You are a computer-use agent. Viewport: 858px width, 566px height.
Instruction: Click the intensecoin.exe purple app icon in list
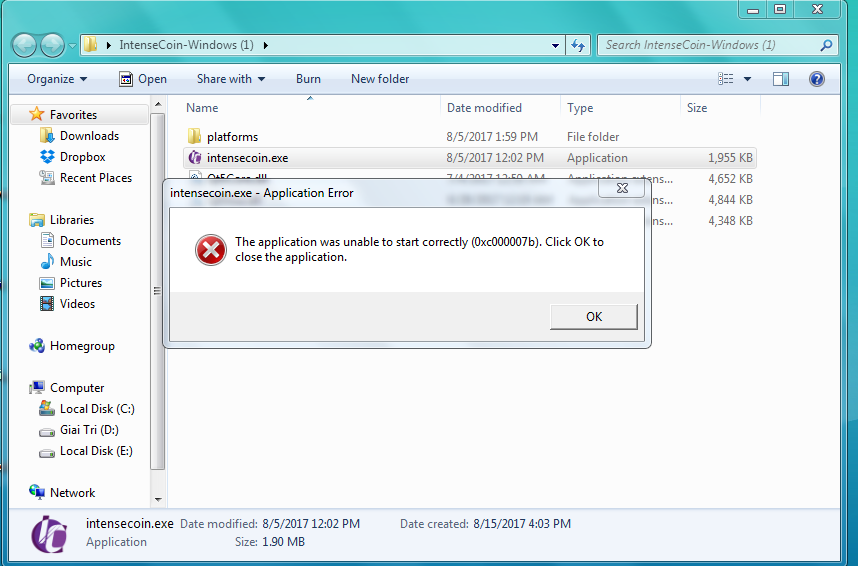pos(195,158)
